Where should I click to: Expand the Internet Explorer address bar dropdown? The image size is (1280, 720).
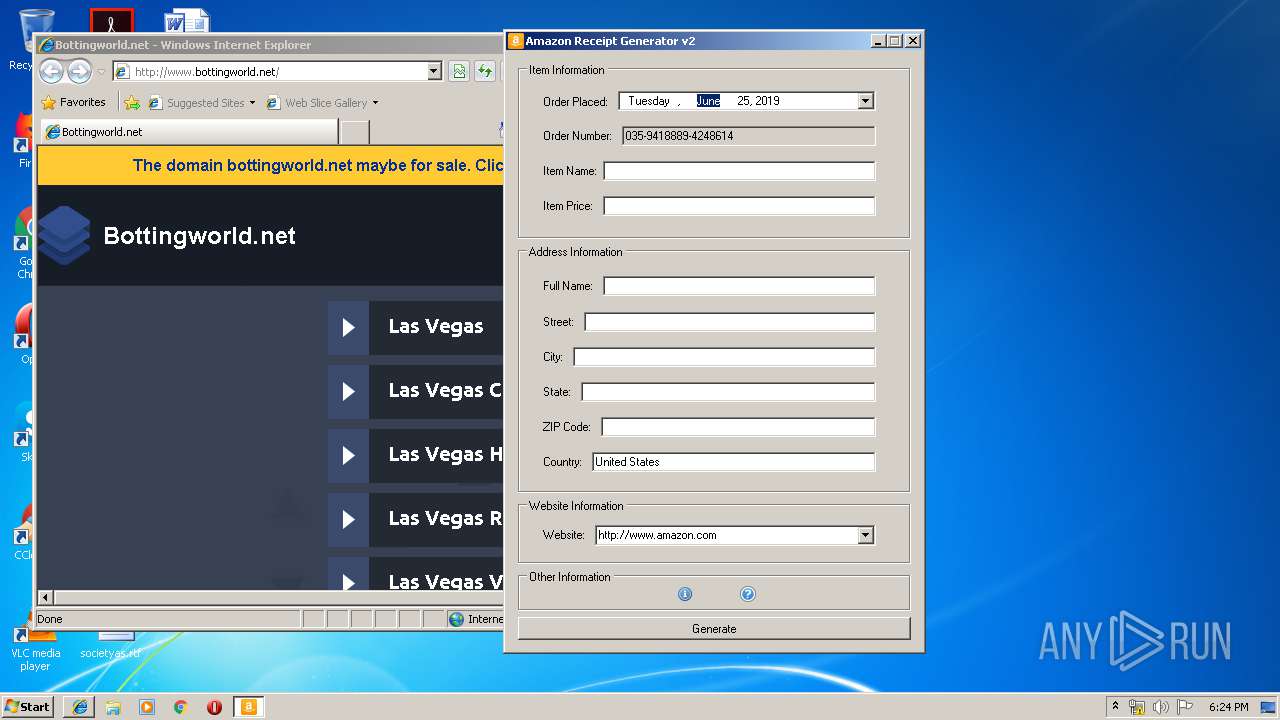click(434, 71)
